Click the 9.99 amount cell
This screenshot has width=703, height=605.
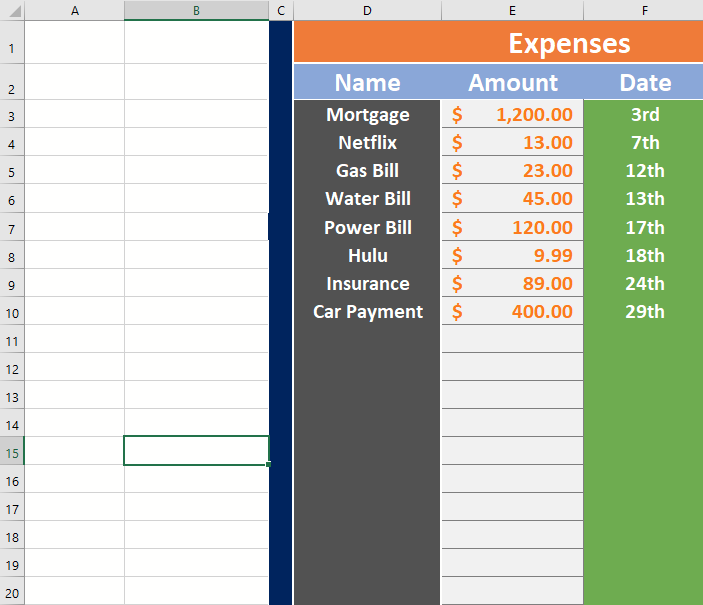point(512,255)
